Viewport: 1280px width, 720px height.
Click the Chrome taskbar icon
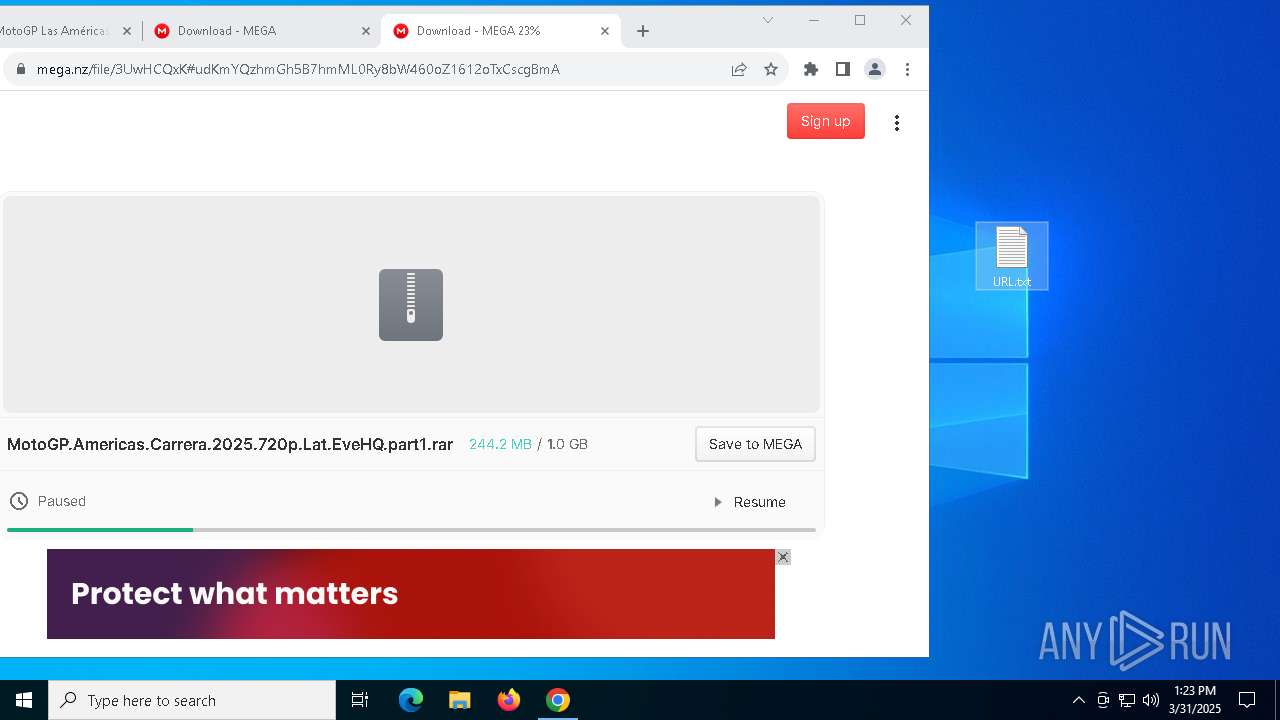pyautogui.click(x=558, y=700)
